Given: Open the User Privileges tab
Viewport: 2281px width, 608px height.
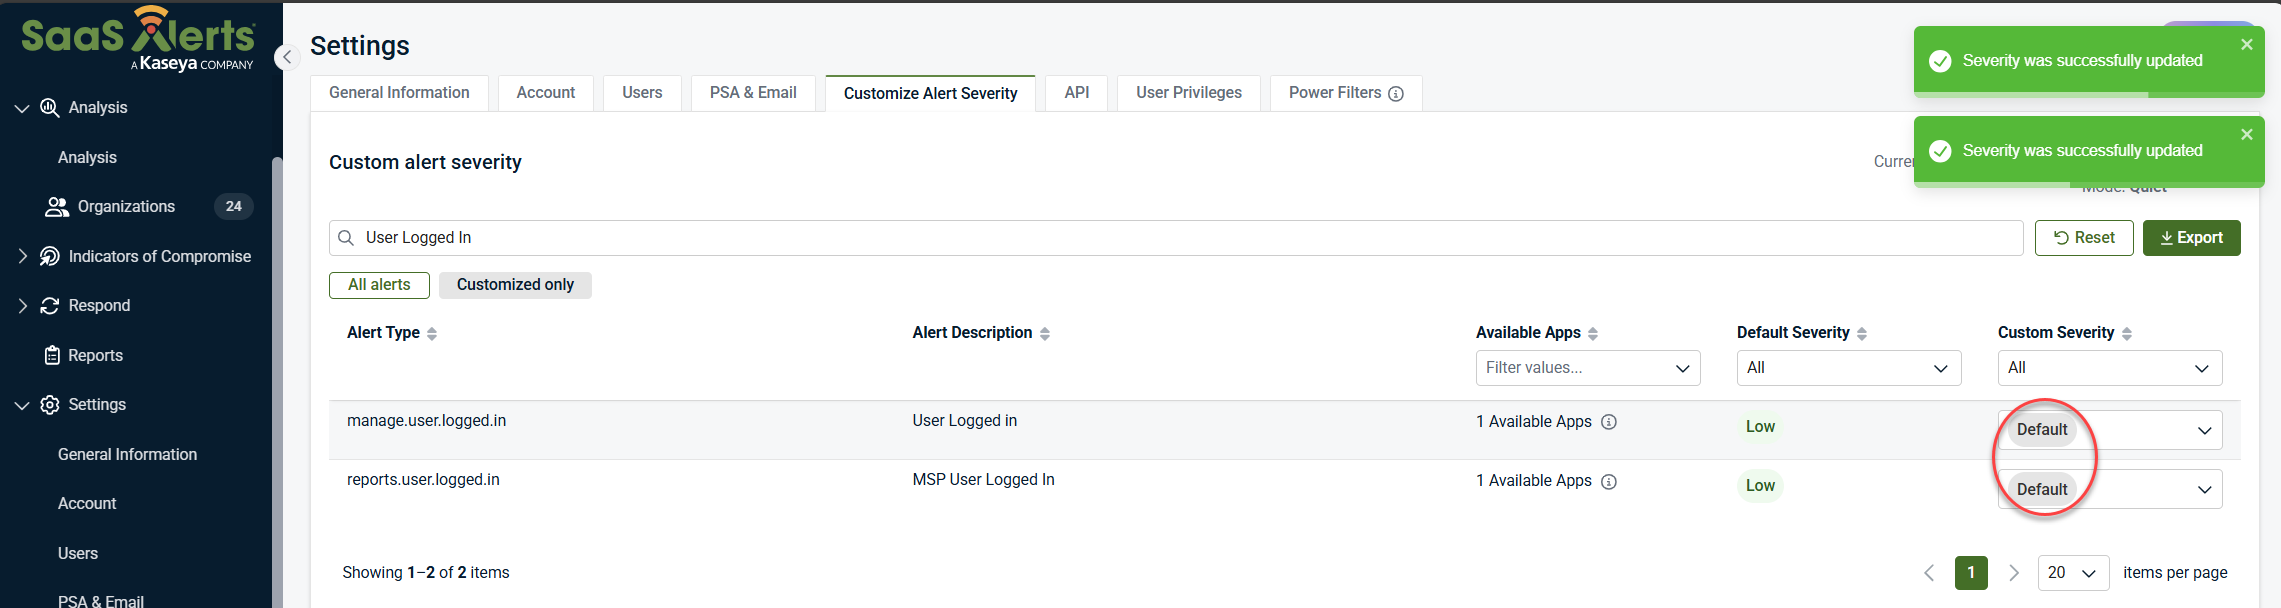Looking at the screenshot, I should (x=1188, y=93).
